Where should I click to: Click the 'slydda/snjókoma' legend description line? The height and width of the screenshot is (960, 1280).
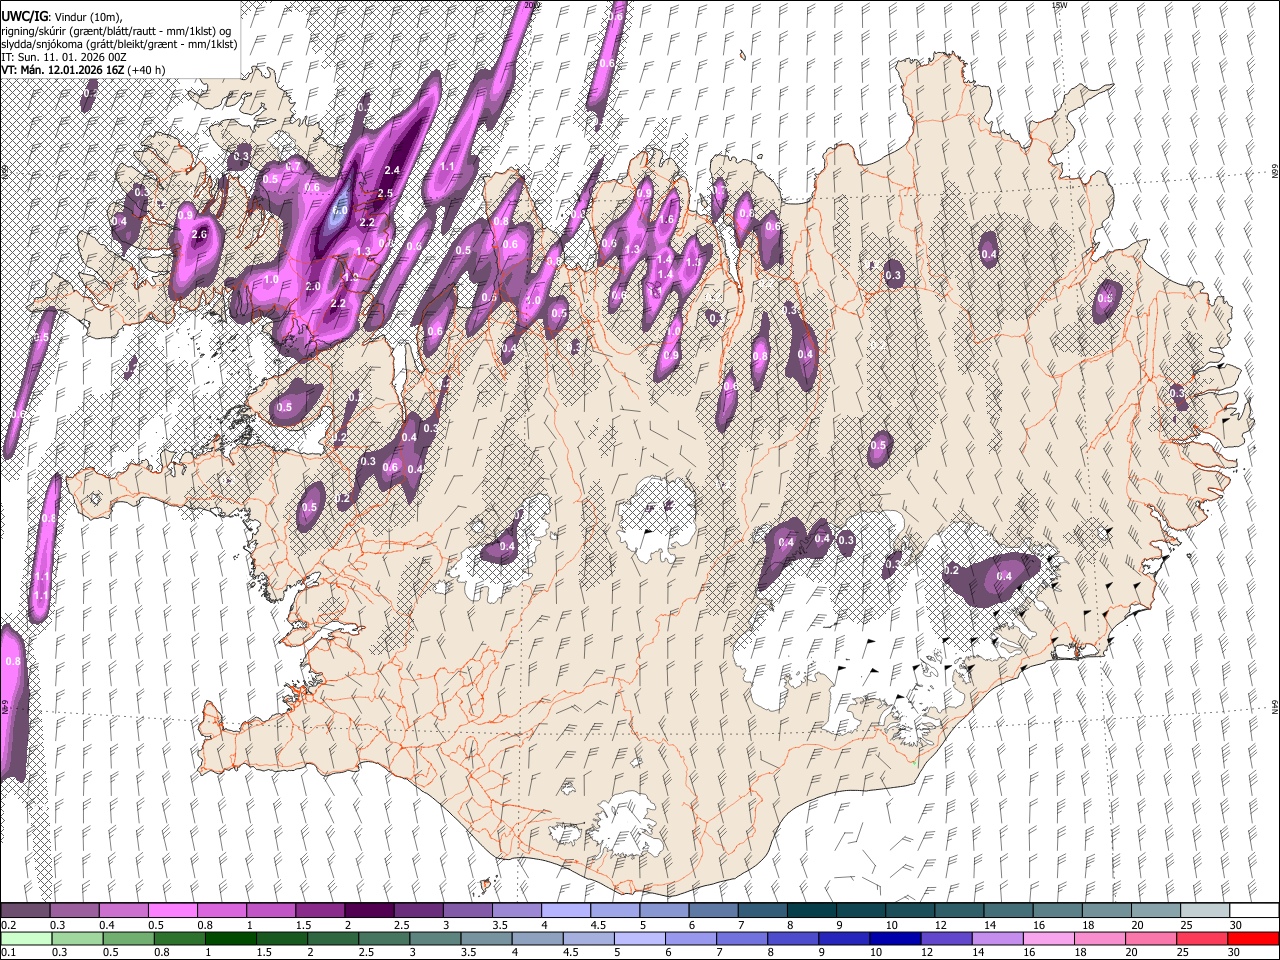pyautogui.click(x=119, y=44)
